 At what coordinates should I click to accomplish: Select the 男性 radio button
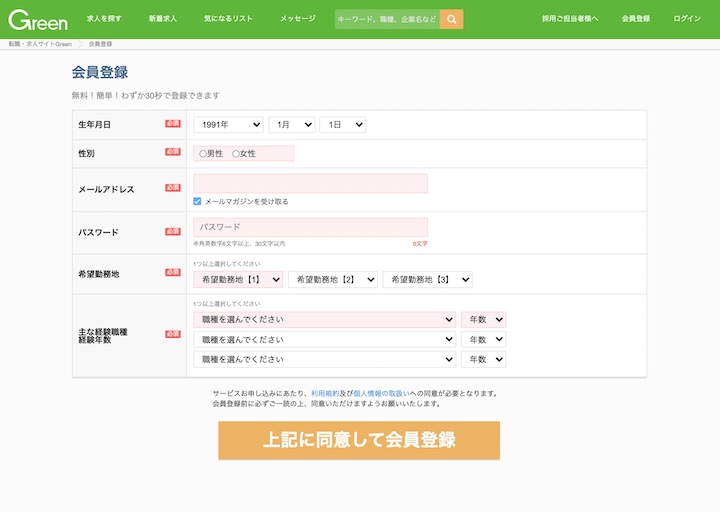[203, 154]
